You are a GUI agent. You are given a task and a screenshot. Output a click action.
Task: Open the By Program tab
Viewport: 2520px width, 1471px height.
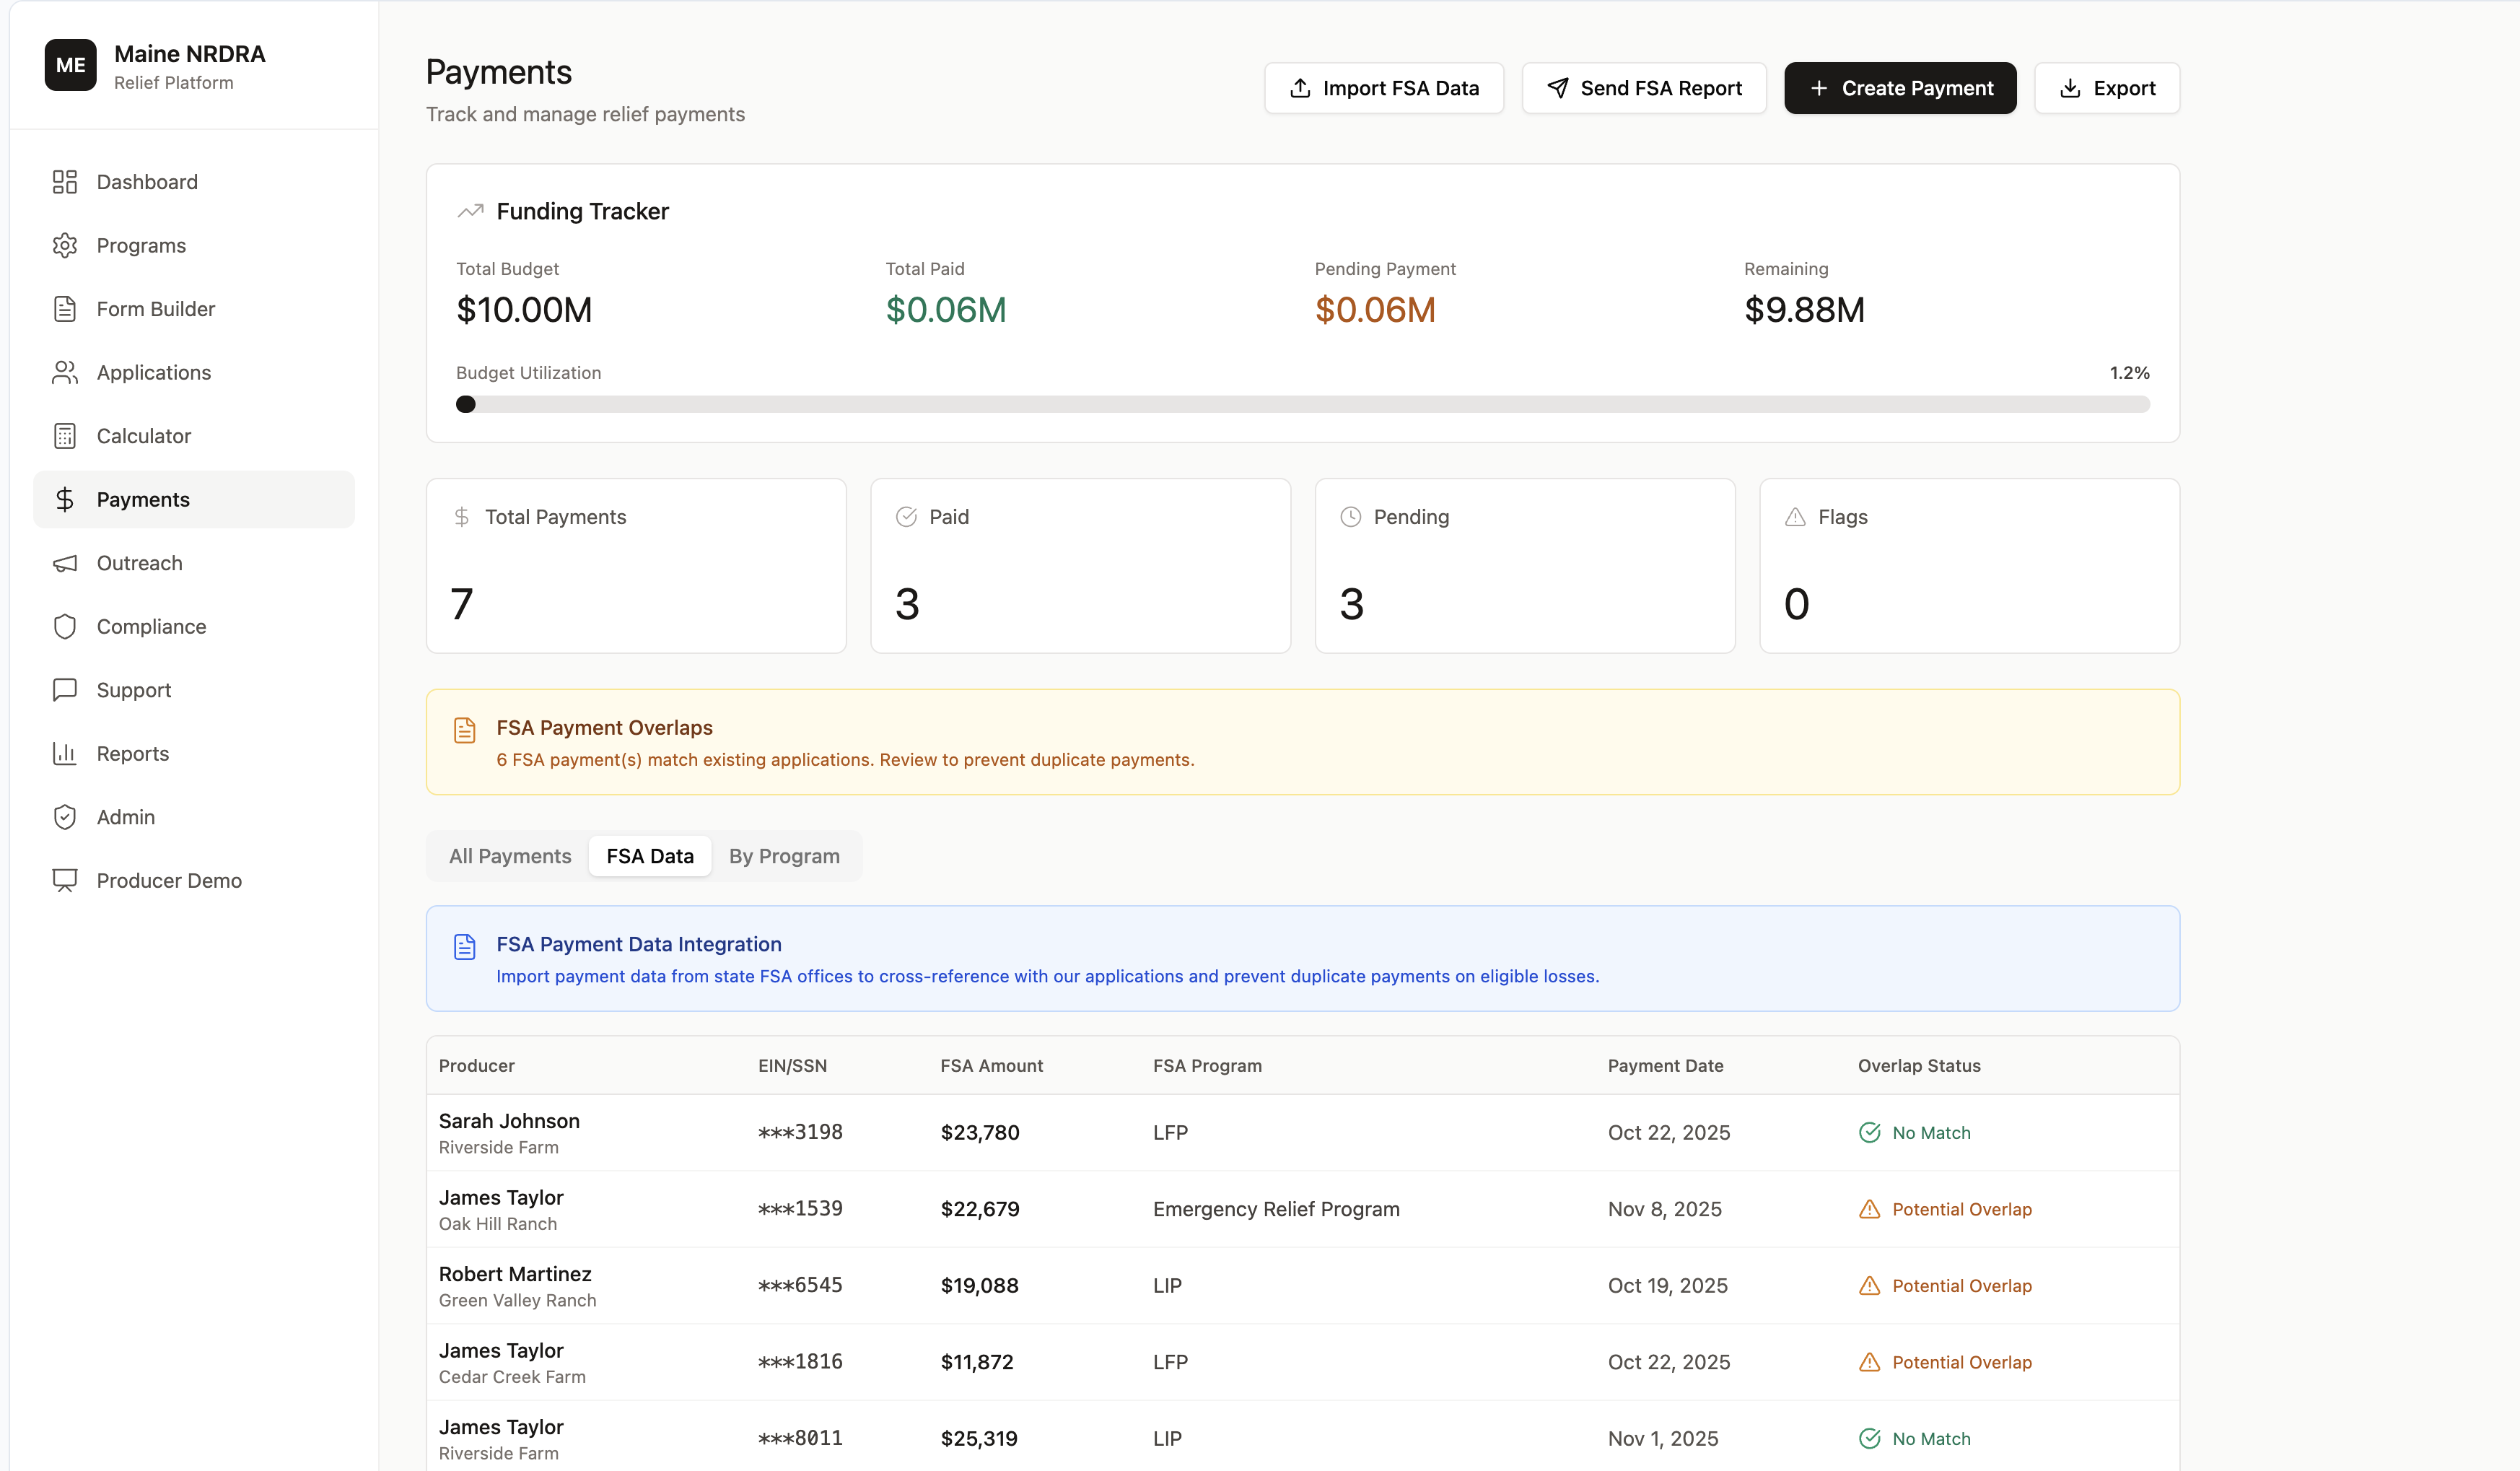784,856
